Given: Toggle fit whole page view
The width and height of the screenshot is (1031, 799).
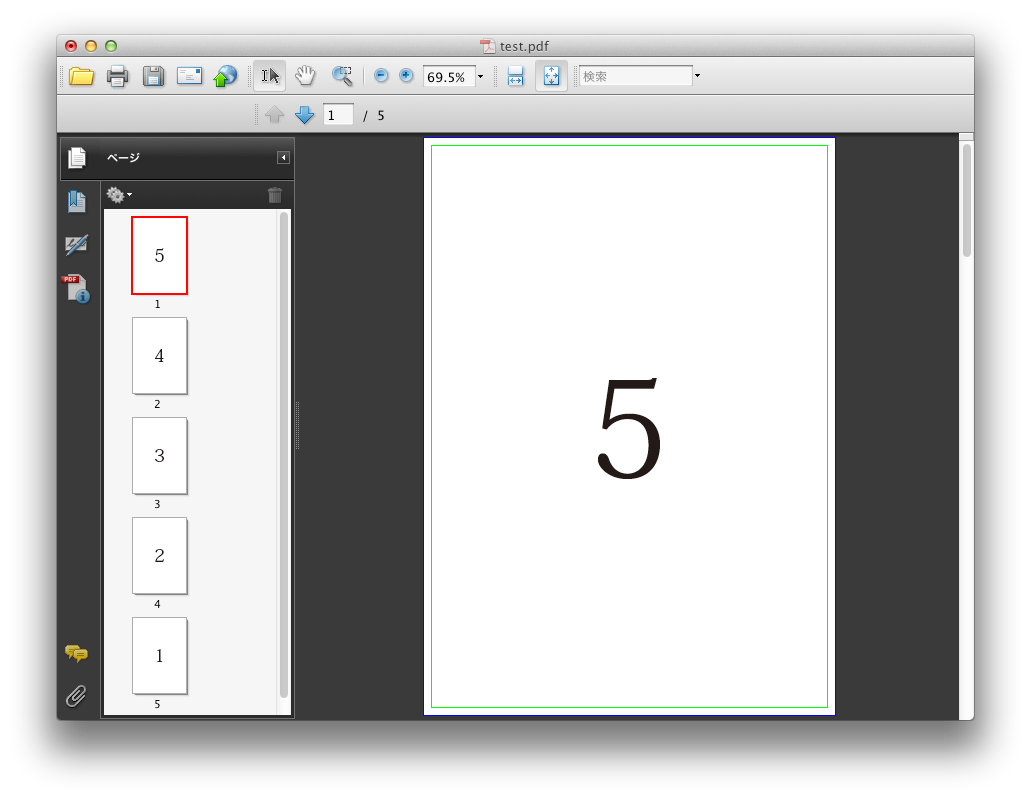Looking at the screenshot, I should (x=551, y=76).
